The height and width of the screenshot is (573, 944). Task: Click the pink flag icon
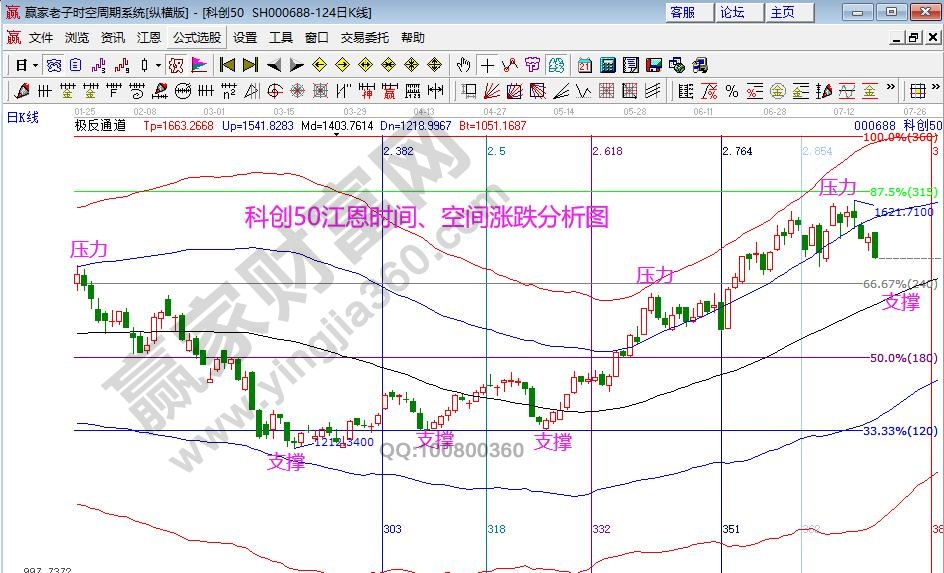click(x=199, y=65)
